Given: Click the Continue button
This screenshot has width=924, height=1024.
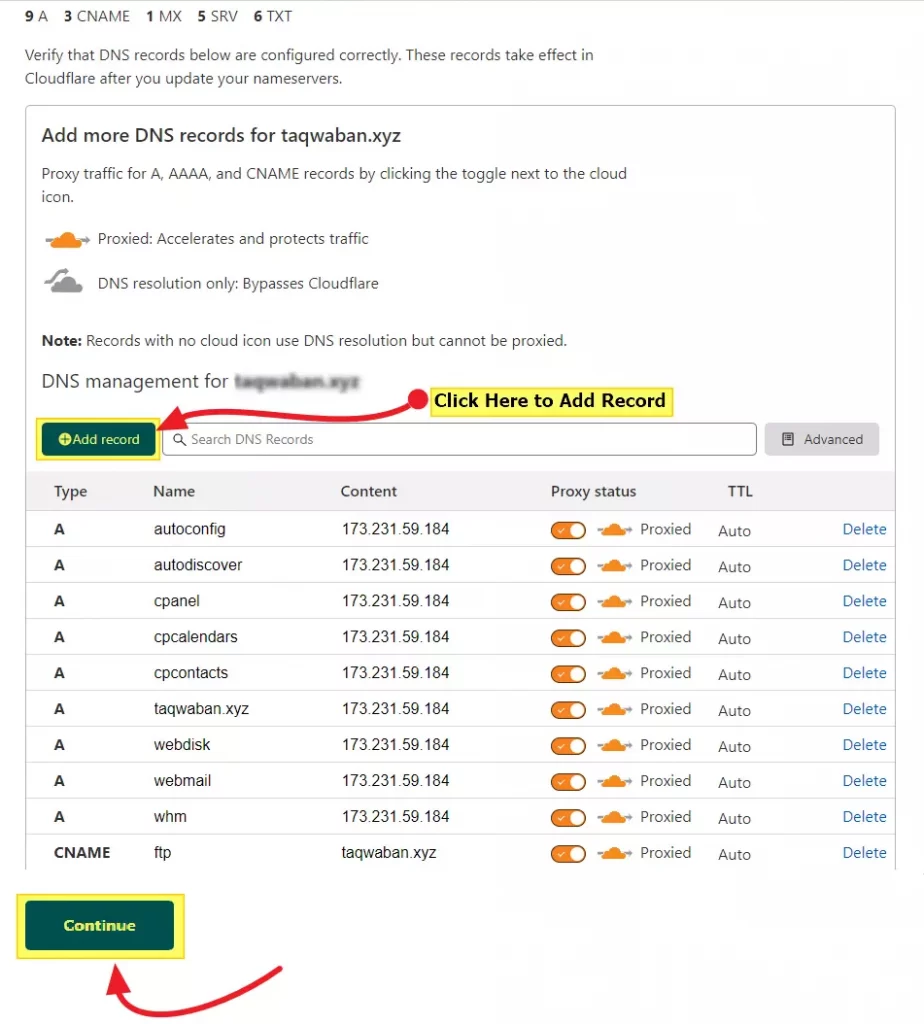Looking at the screenshot, I should 99,925.
